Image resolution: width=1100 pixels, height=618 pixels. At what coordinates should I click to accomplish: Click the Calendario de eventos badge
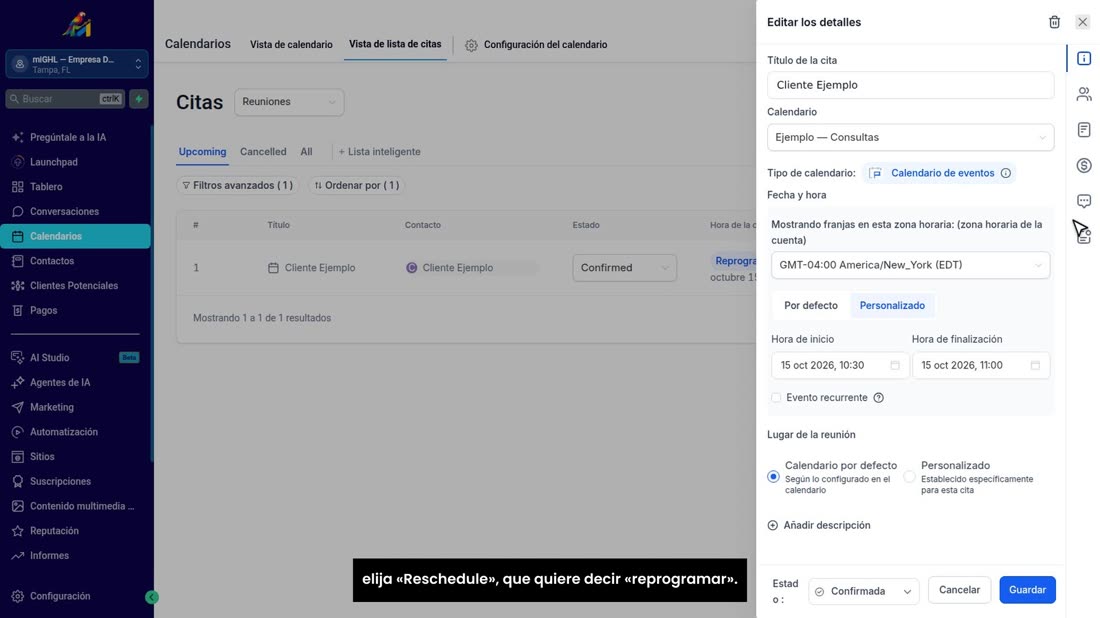(939, 173)
